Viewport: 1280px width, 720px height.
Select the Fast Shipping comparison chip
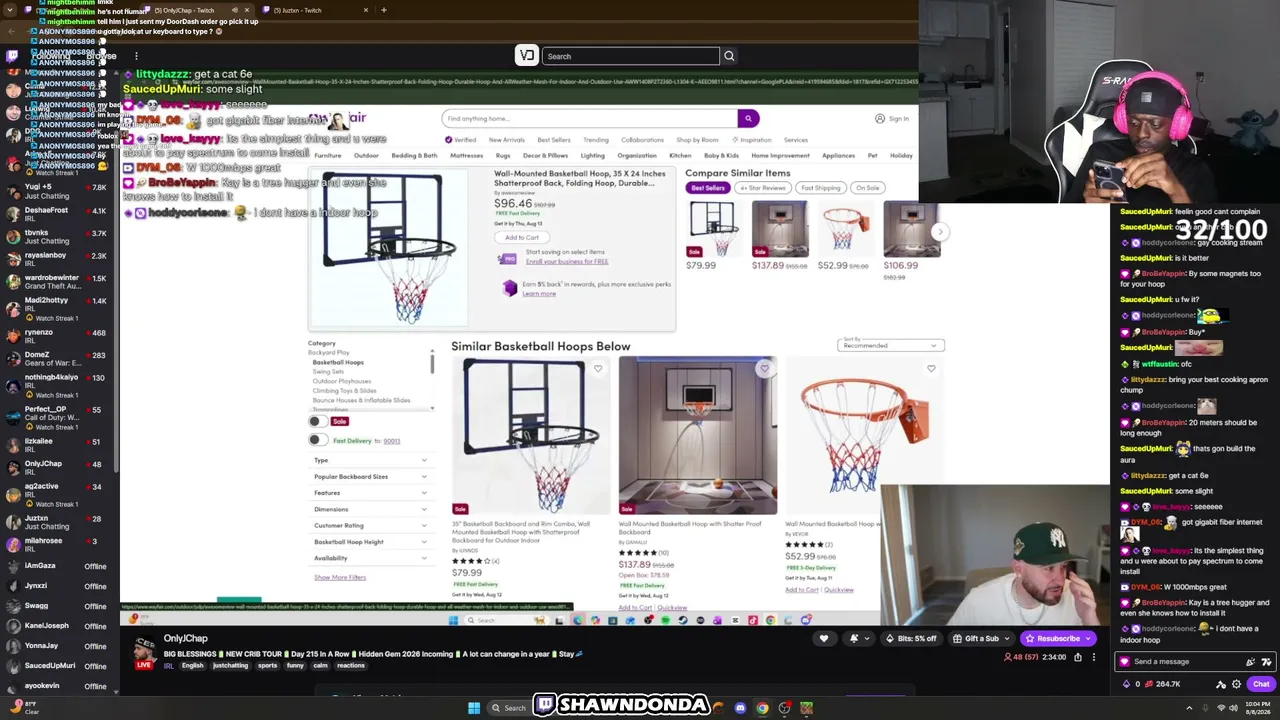[x=820, y=188]
